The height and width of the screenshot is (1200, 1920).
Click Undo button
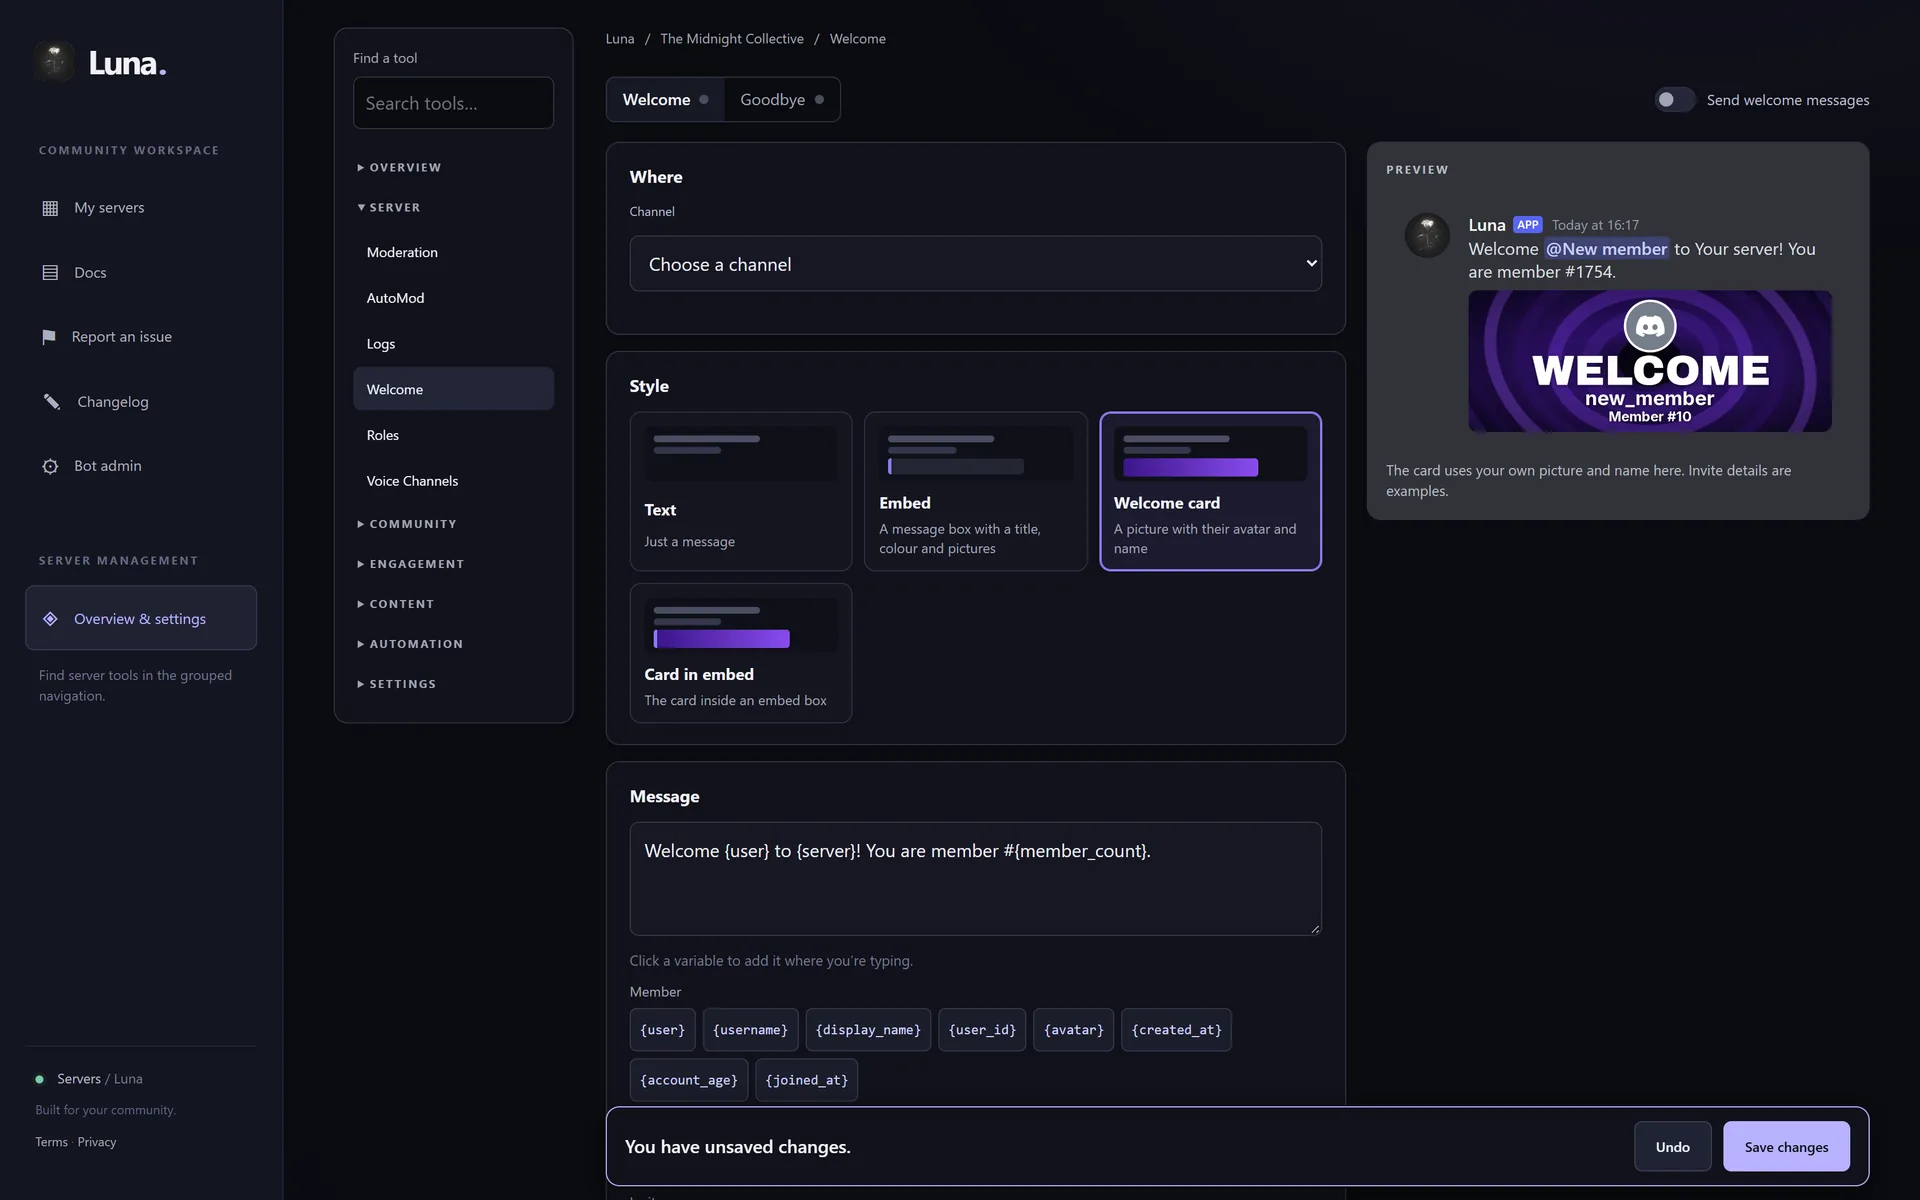pos(1672,1147)
